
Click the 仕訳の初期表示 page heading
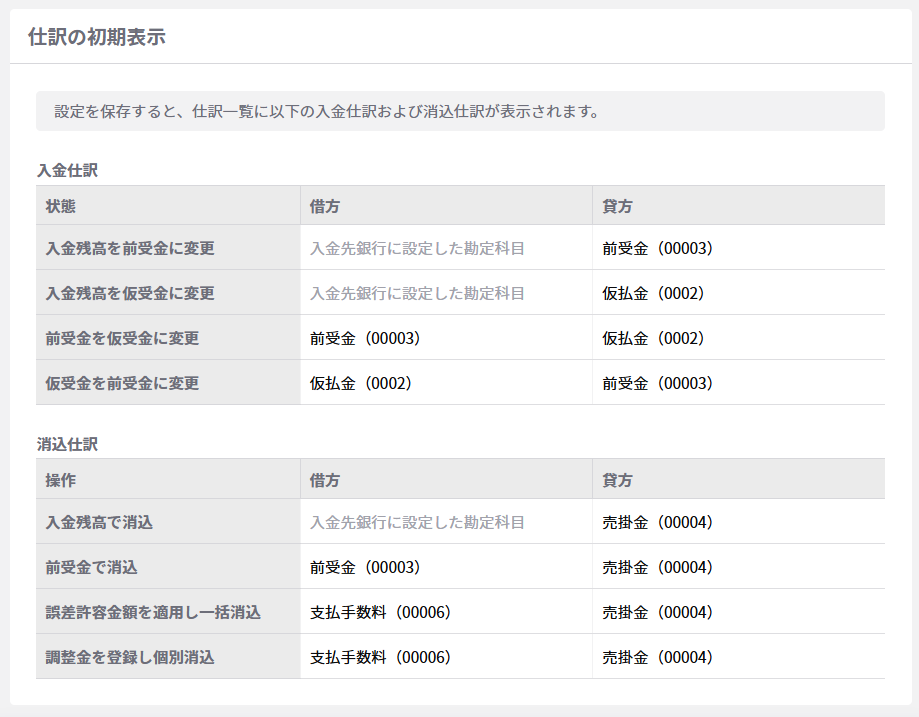click(97, 38)
